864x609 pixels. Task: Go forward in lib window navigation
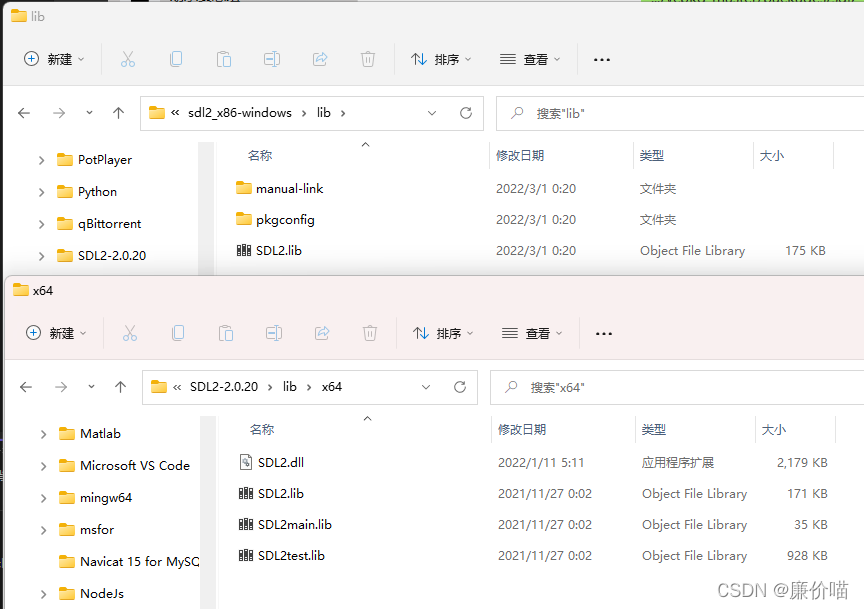click(x=59, y=113)
